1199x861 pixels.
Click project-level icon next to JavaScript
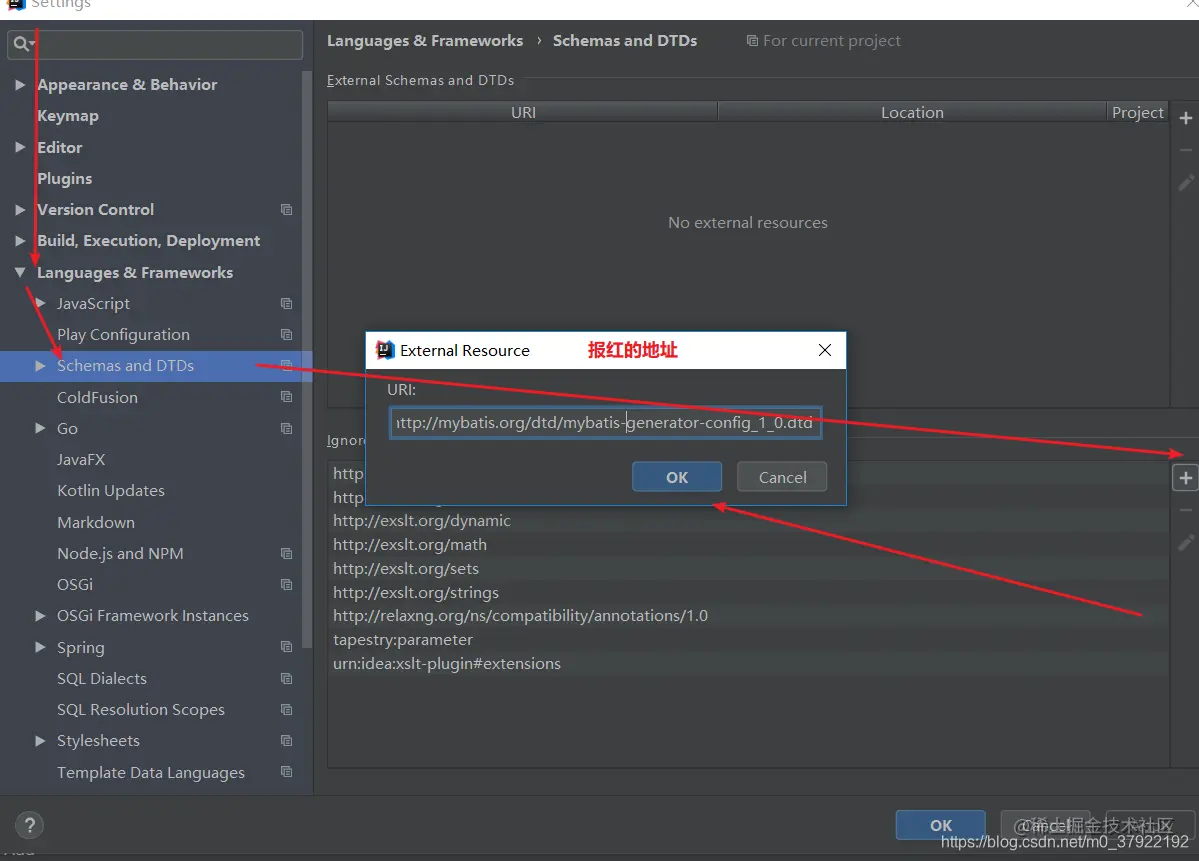pos(286,304)
